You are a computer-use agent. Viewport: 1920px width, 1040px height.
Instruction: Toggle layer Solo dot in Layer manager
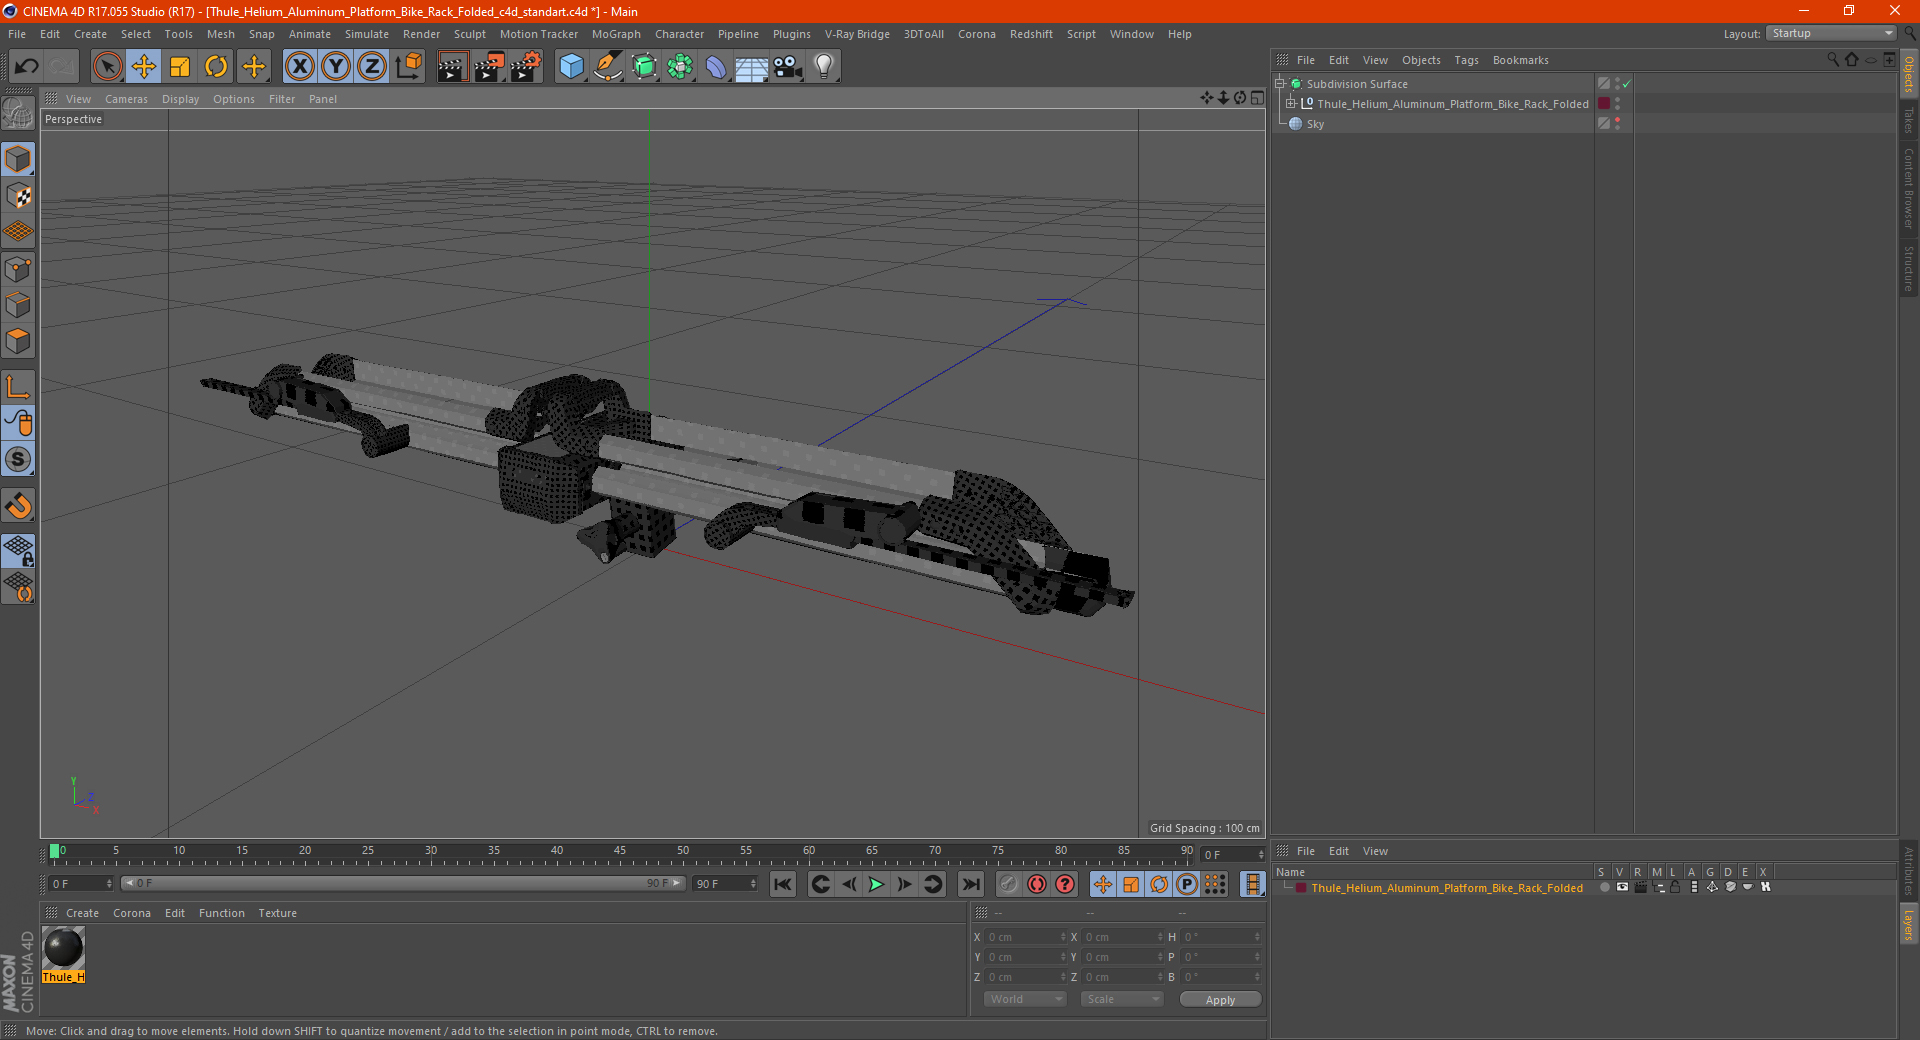click(1604, 887)
